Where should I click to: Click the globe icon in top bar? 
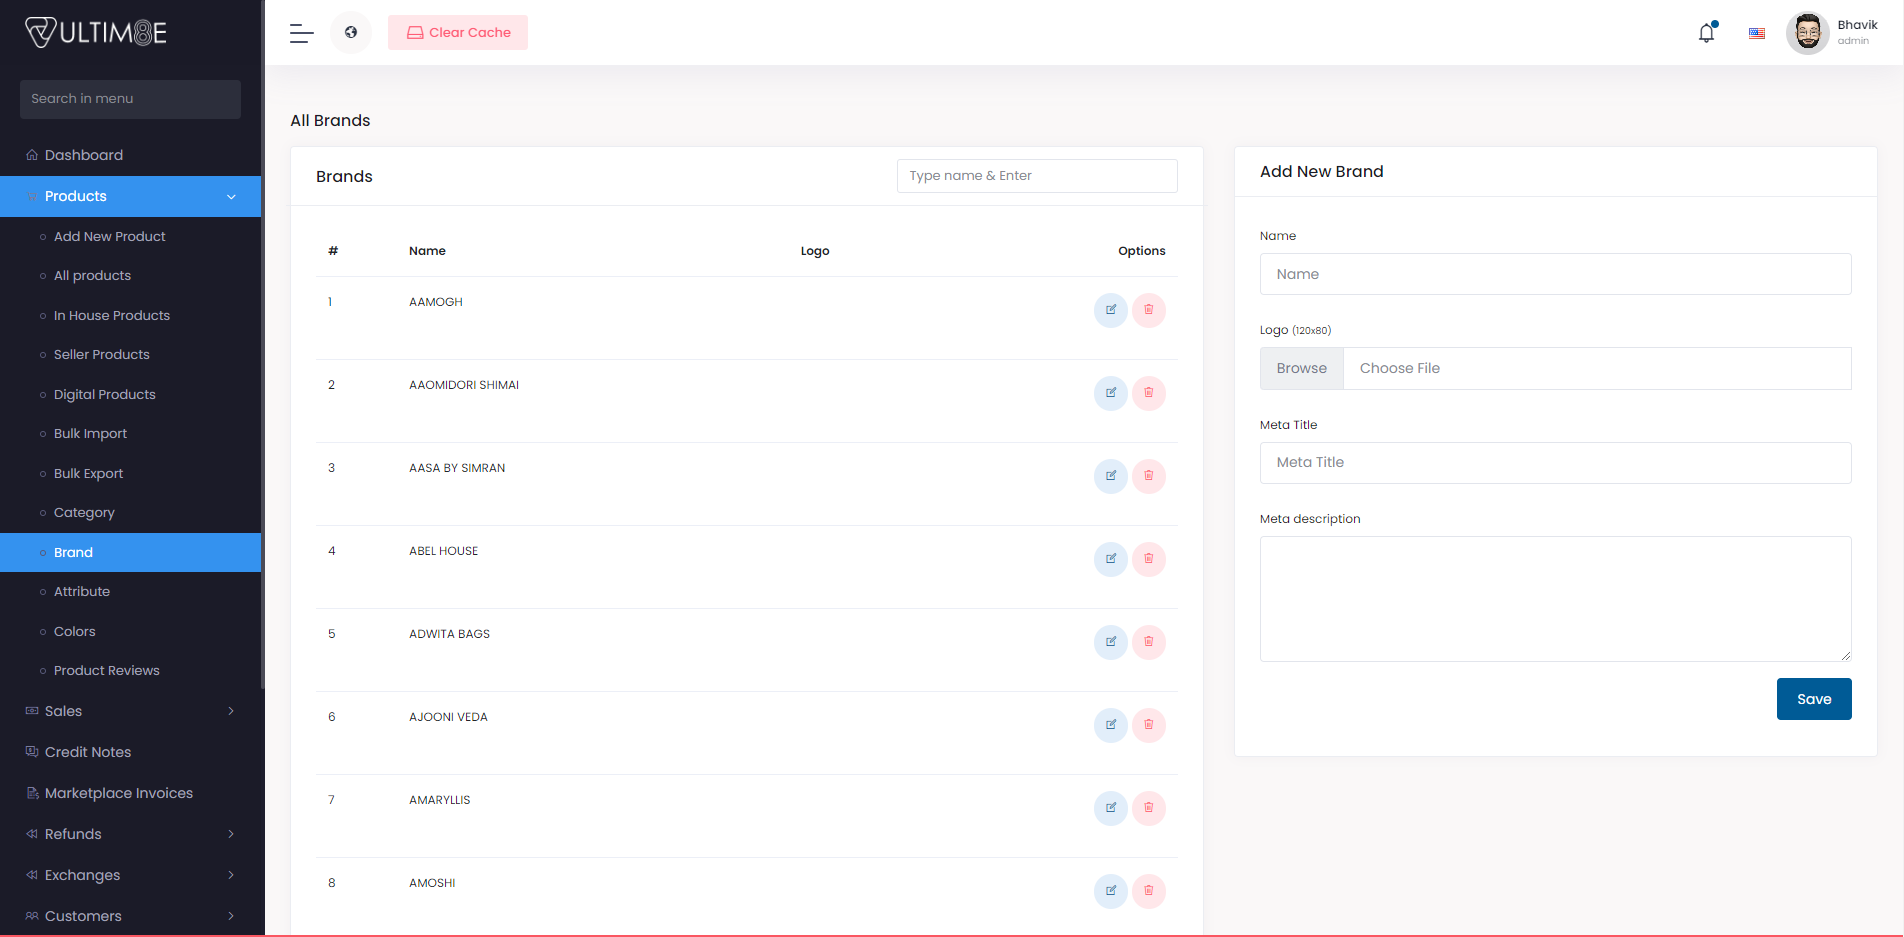point(351,33)
